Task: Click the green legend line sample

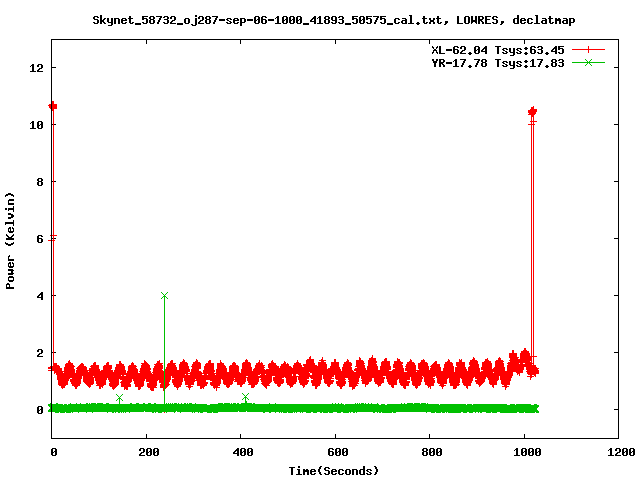Action: click(588, 62)
